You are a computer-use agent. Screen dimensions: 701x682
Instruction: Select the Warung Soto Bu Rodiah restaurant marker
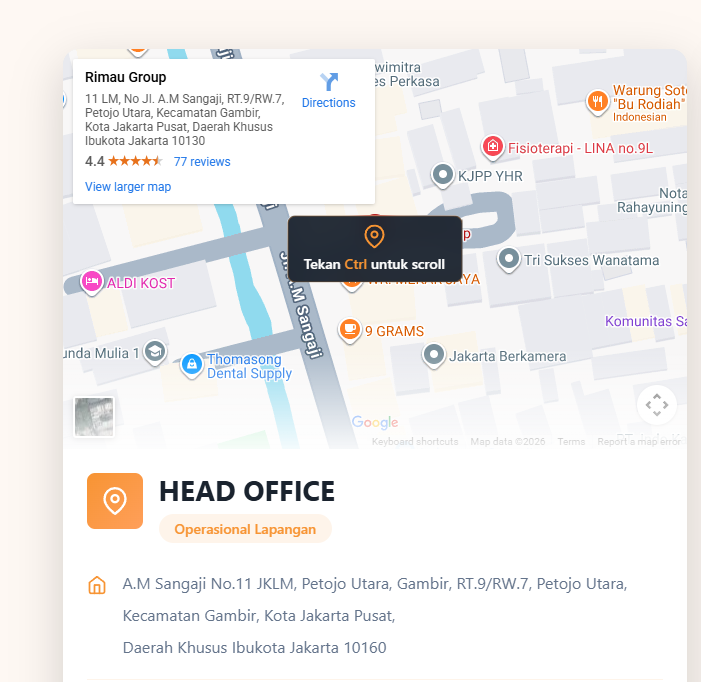[x=597, y=101]
